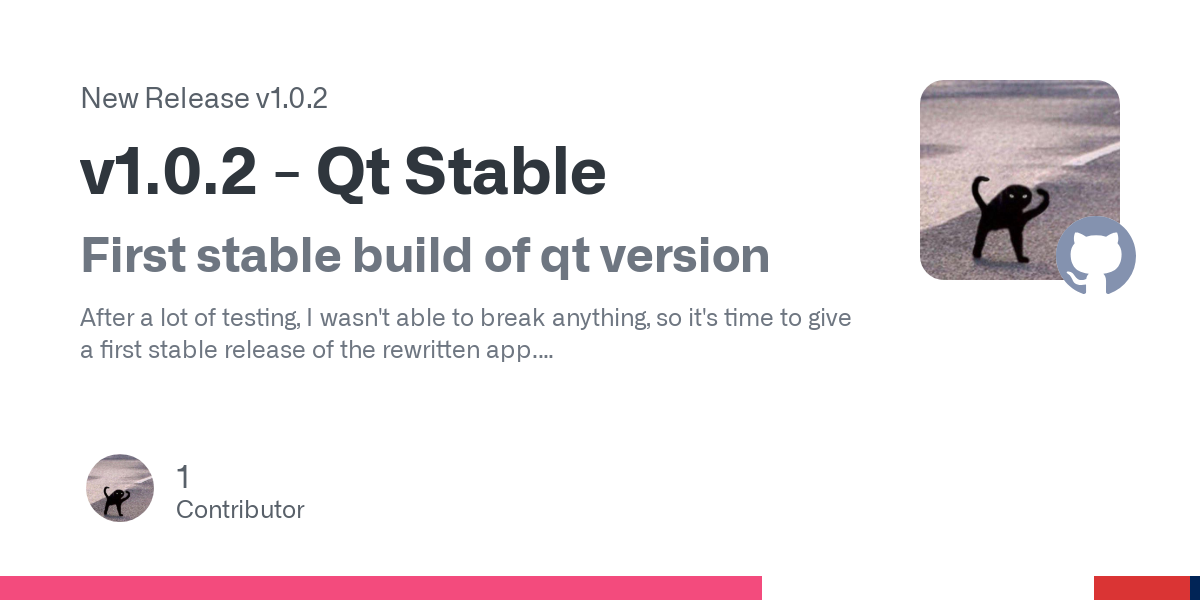Click the pink language bar segment

click(381, 588)
